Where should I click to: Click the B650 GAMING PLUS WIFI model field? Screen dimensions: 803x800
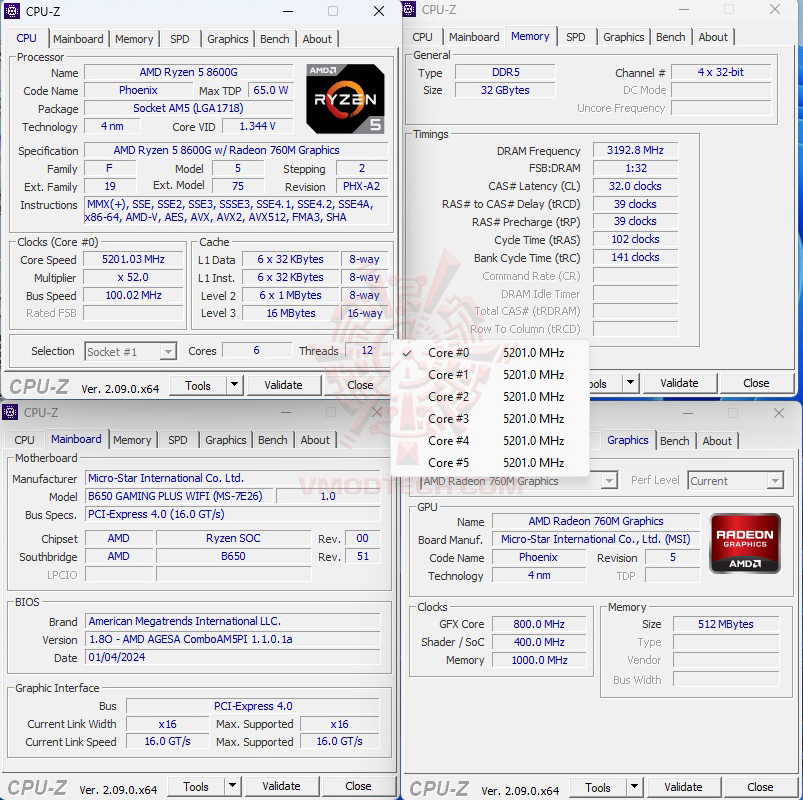[179, 496]
